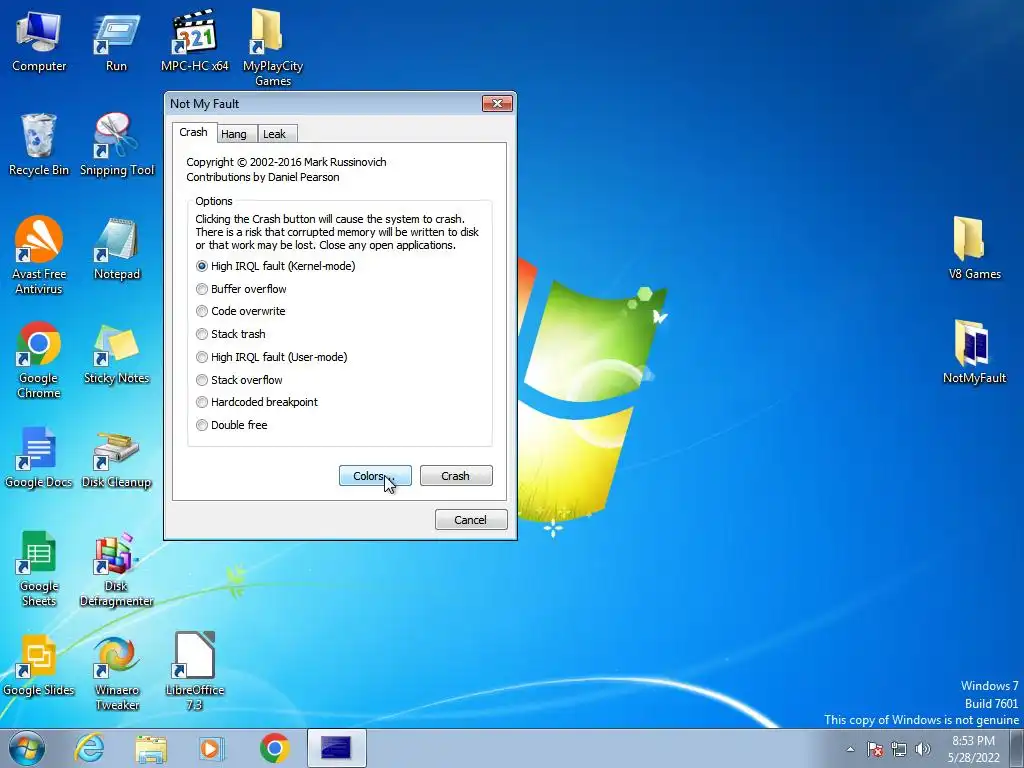The height and width of the screenshot is (768, 1024).
Task: Click the Crash button
Action: click(456, 475)
